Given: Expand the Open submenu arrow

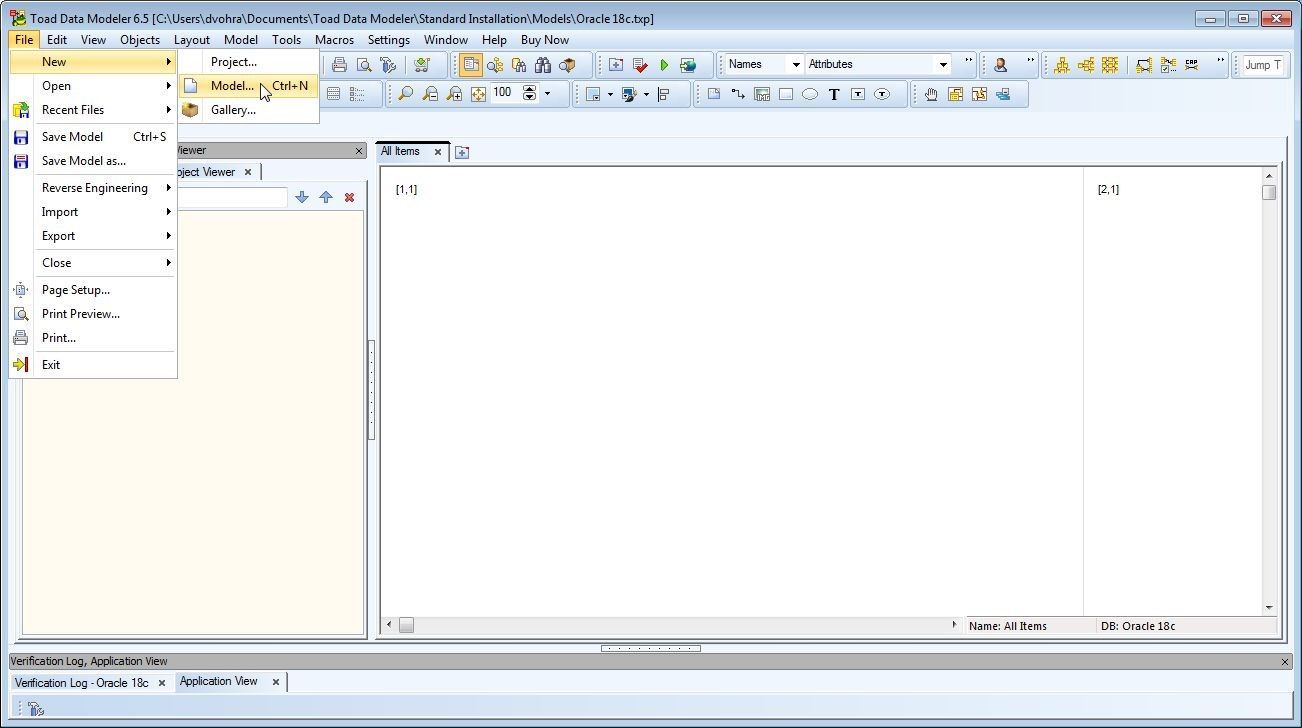Looking at the screenshot, I should [168, 86].
